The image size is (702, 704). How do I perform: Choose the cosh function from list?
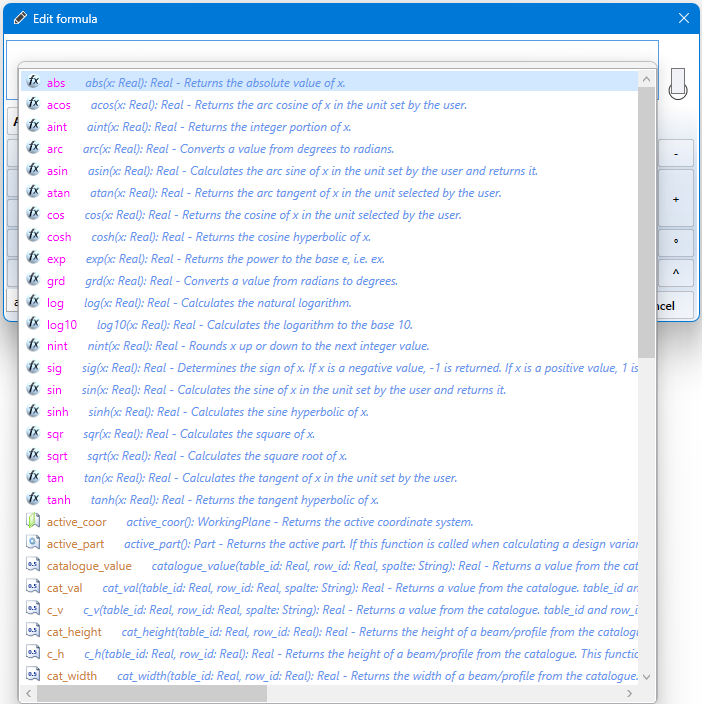(x=60, y=237)
